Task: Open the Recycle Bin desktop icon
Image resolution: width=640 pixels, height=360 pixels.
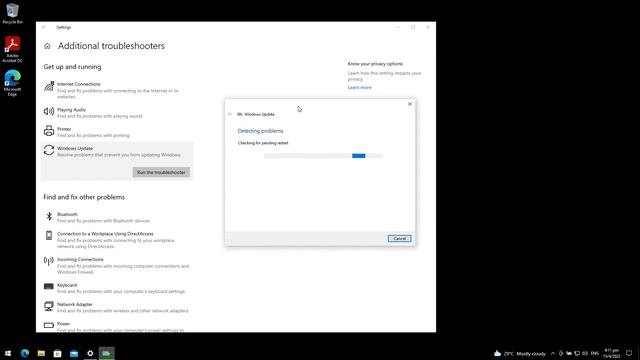Action: point(12,13)
